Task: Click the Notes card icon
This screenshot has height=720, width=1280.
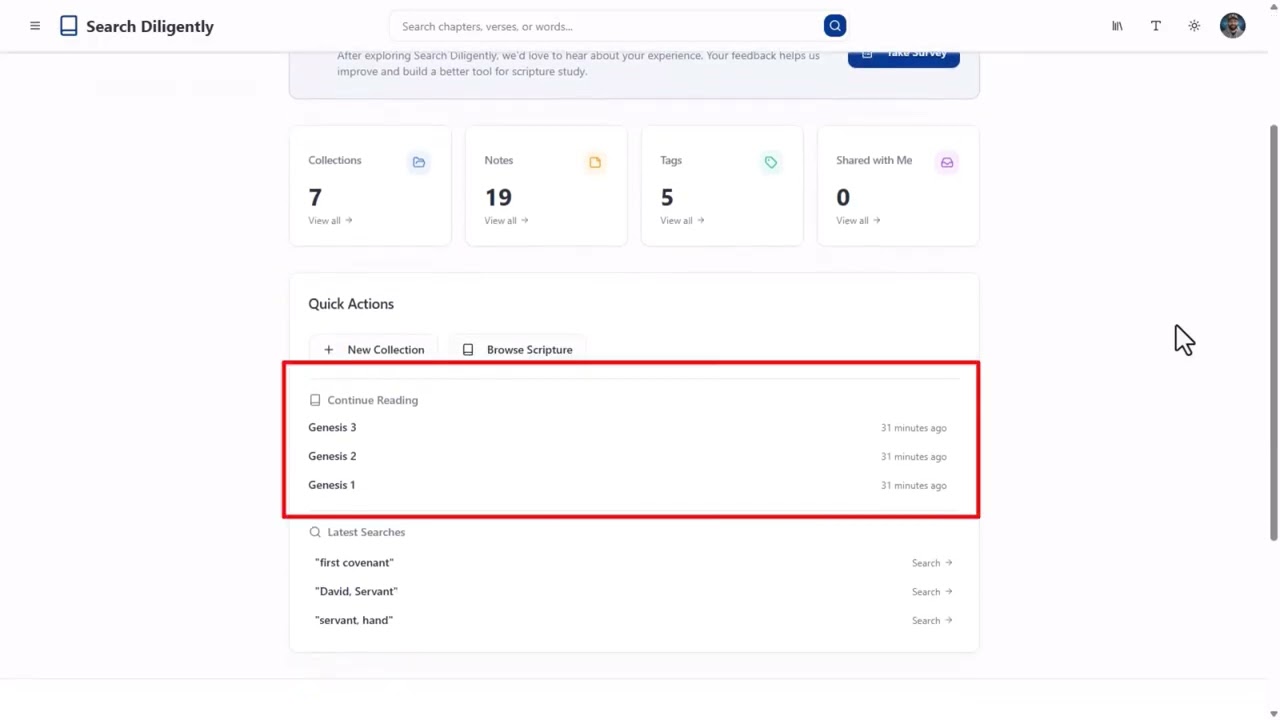Action: pyautogui.click(x=595, y=162)
